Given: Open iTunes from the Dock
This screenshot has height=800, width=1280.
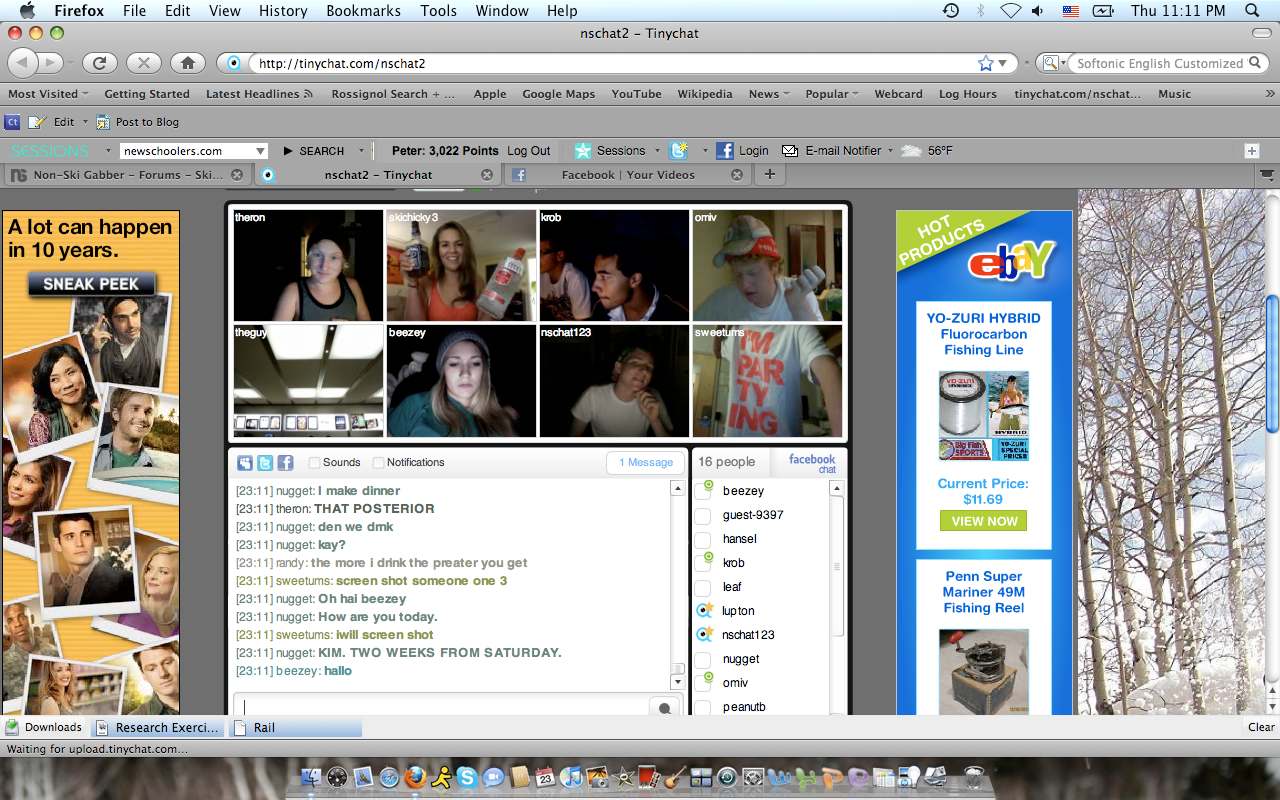Looking at the screenshot, I should point(571,777).
